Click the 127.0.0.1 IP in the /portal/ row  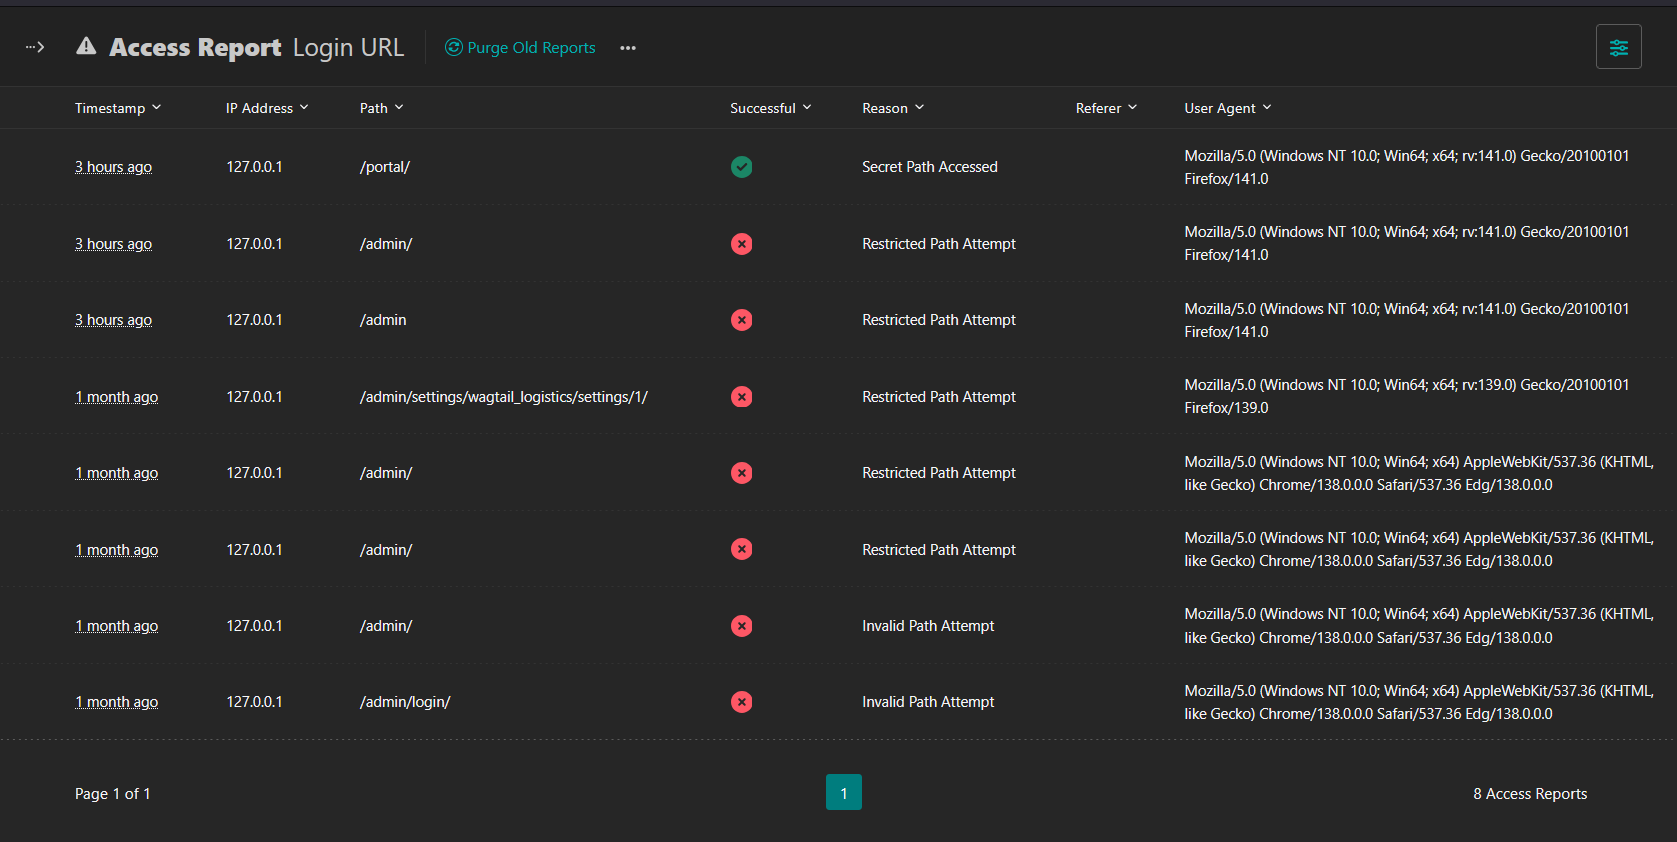254,167
